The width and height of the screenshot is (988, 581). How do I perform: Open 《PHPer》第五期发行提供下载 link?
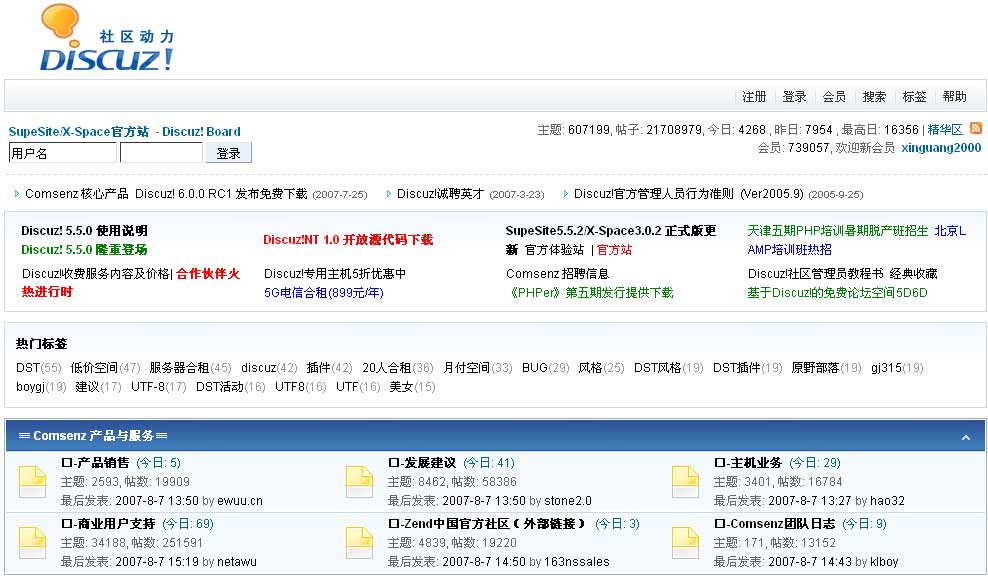pyautogui.click(x=590, y=292)
